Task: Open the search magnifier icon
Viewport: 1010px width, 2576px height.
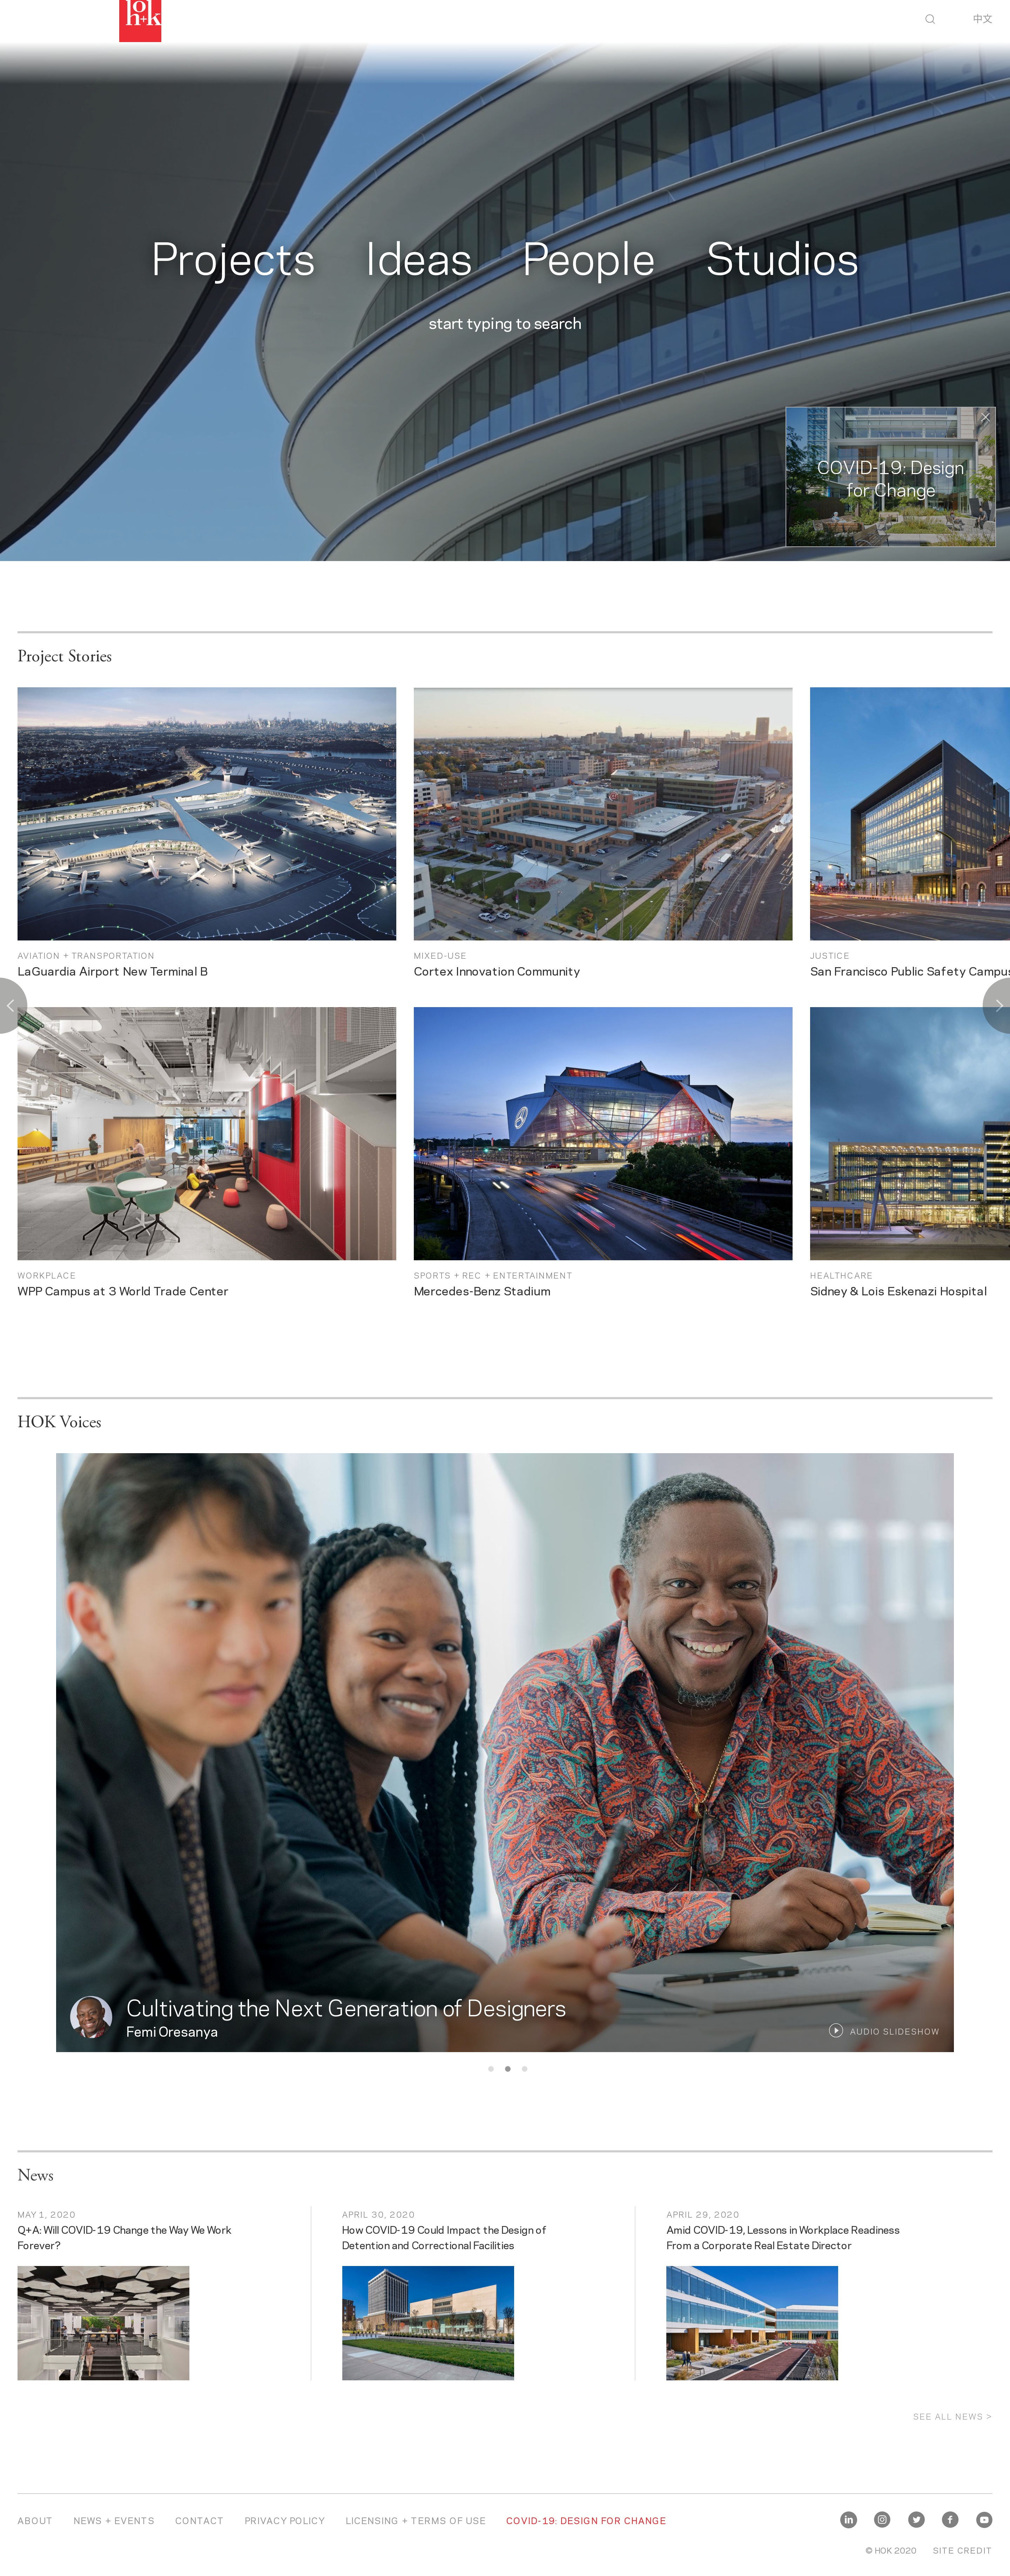Action: coord(930,19)
